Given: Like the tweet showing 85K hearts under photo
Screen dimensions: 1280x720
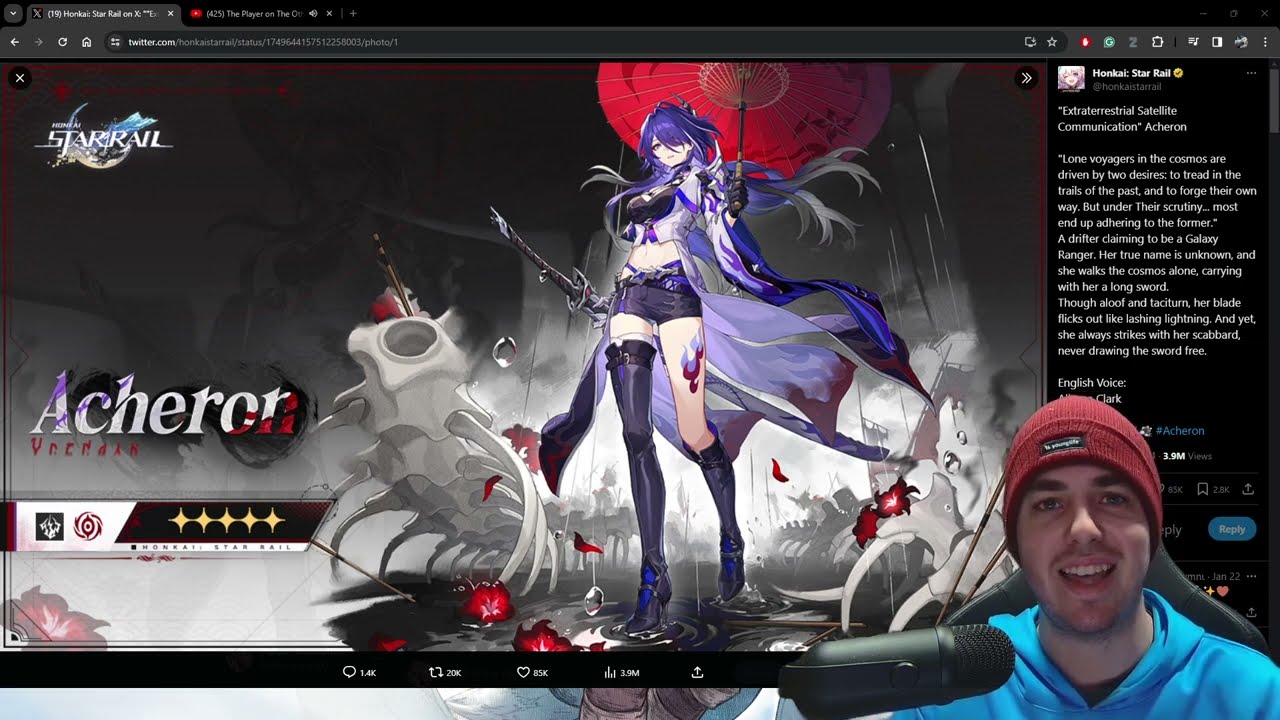Looking at the screenshot, I should pyautogui.click(x=532, y=672).
